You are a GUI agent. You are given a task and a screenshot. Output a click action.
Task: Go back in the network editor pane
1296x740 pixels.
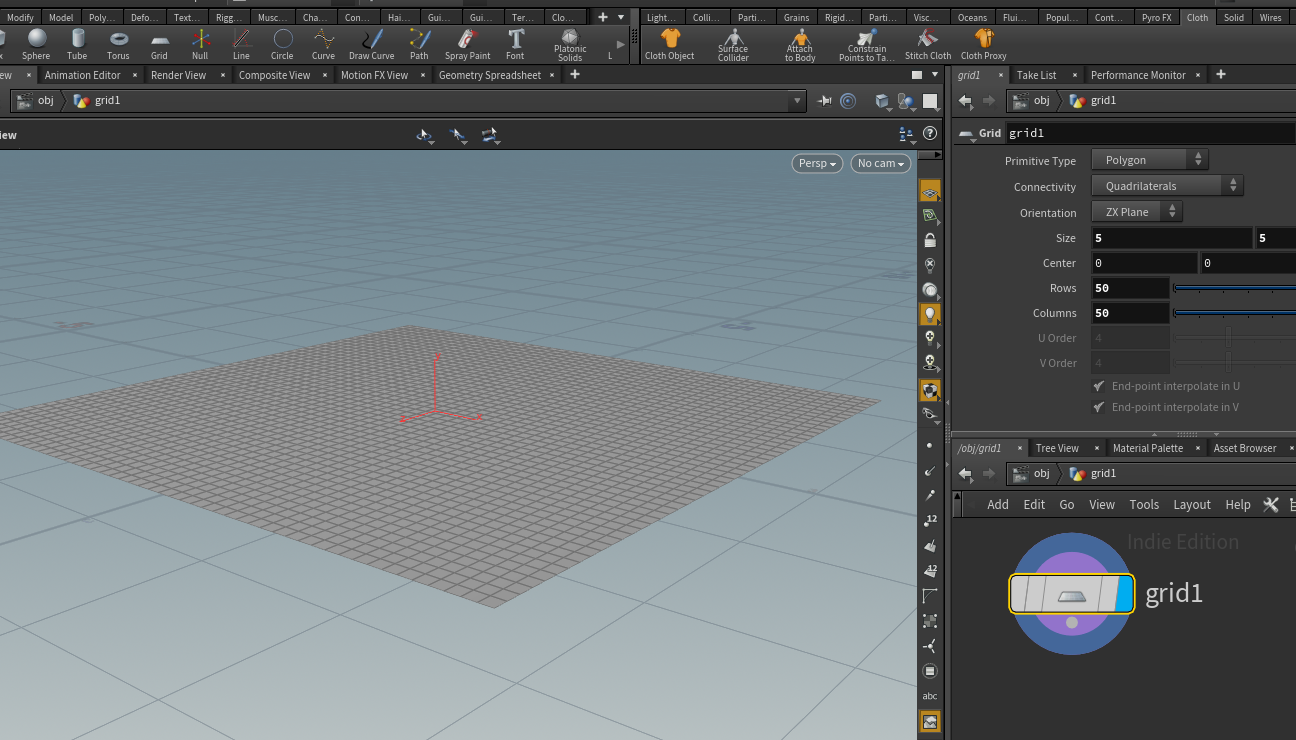pyautogui.click(x=966, y=473)
